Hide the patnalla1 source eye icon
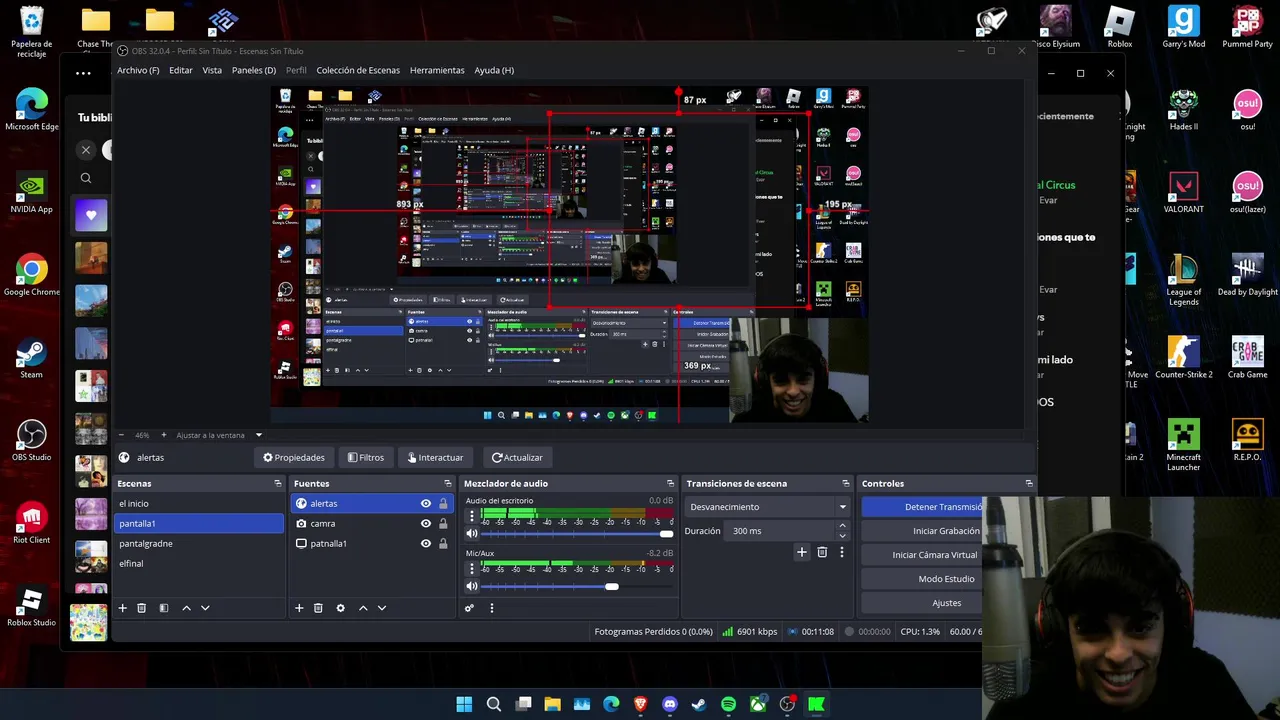Screen dimensions: 1280x720 (426, 544)
